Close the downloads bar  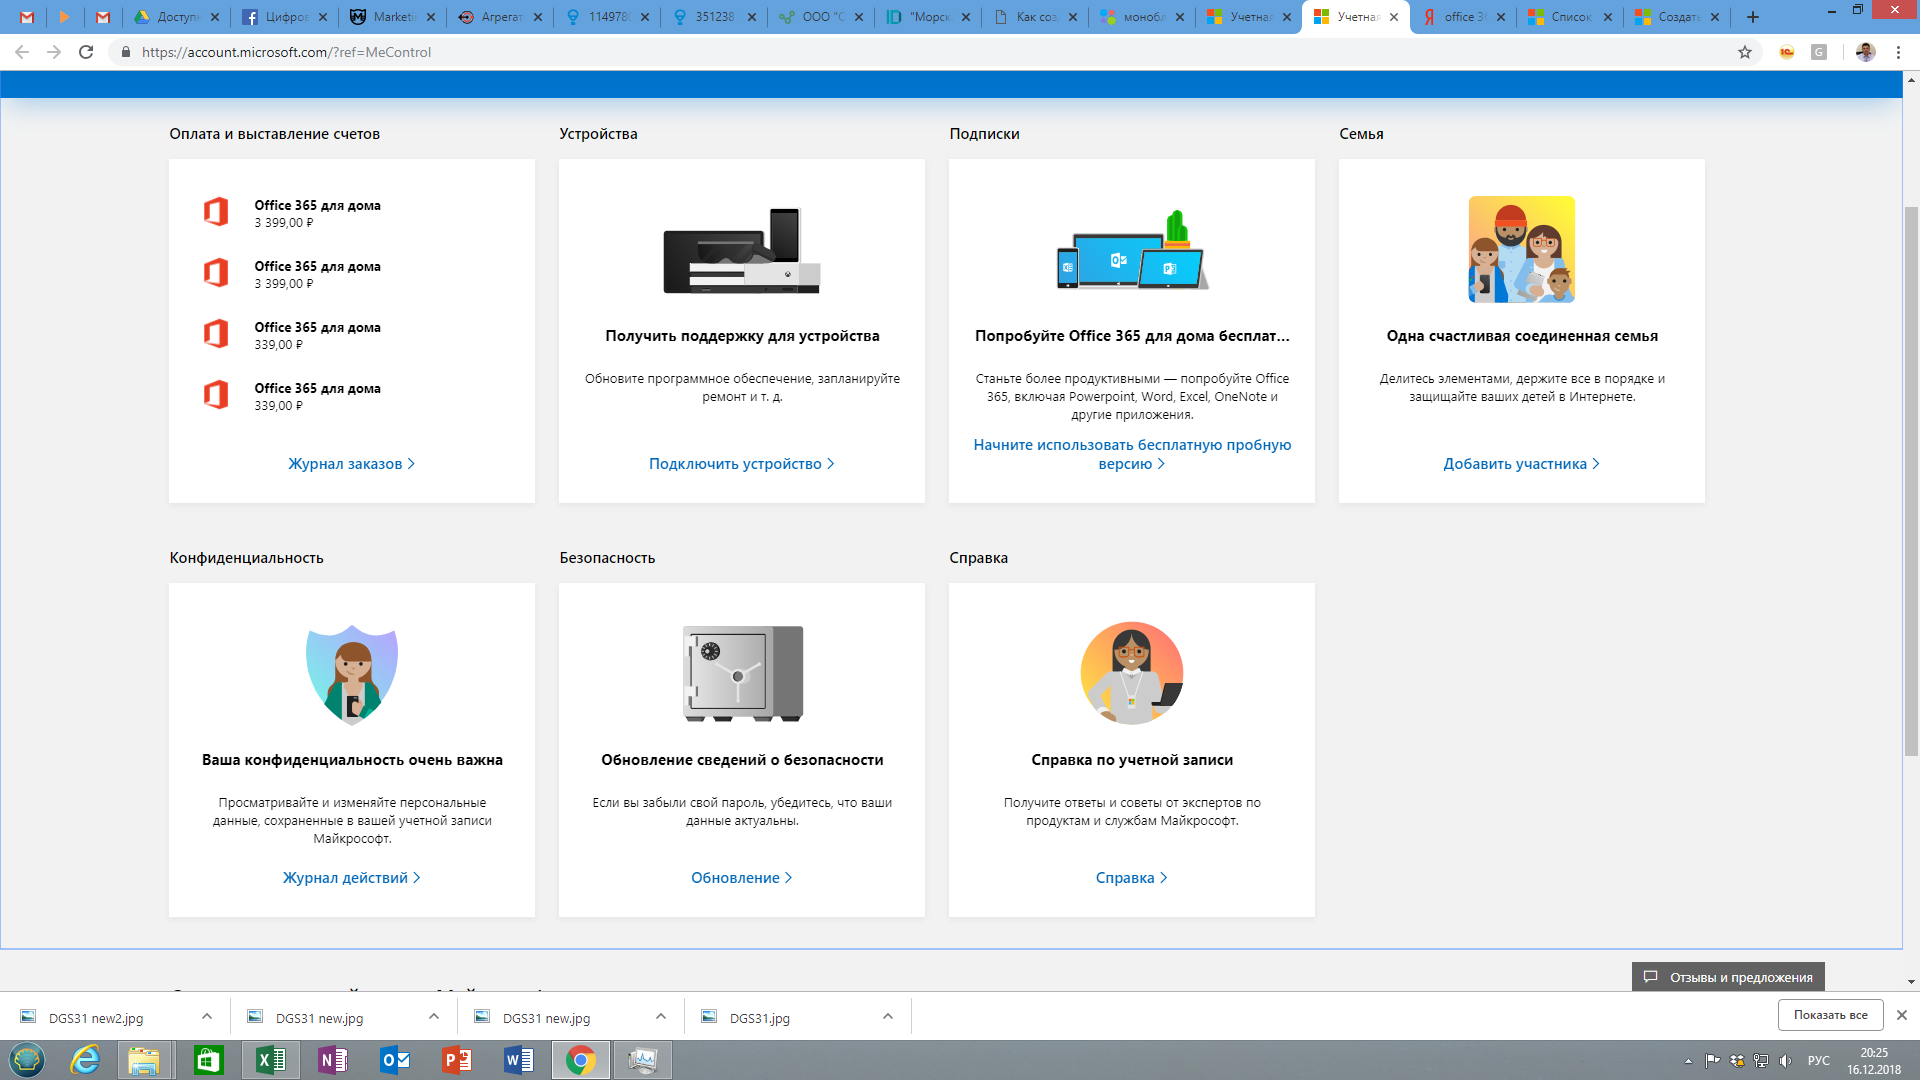(x=1902, y=1015)
